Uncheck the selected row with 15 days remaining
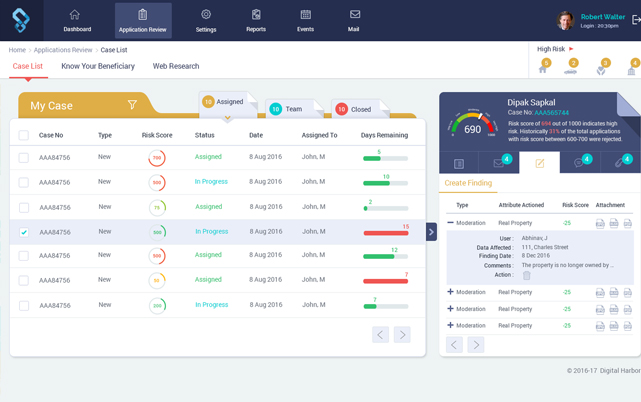The width and height of the screenshot is (641, 402). 24,232
